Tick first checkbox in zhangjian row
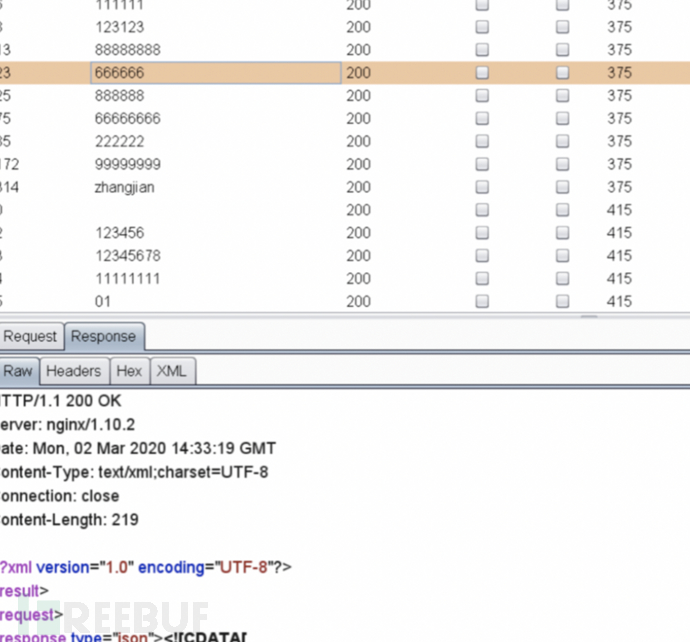The height and width of the screenshot is (642, 690). click(482, 187)
